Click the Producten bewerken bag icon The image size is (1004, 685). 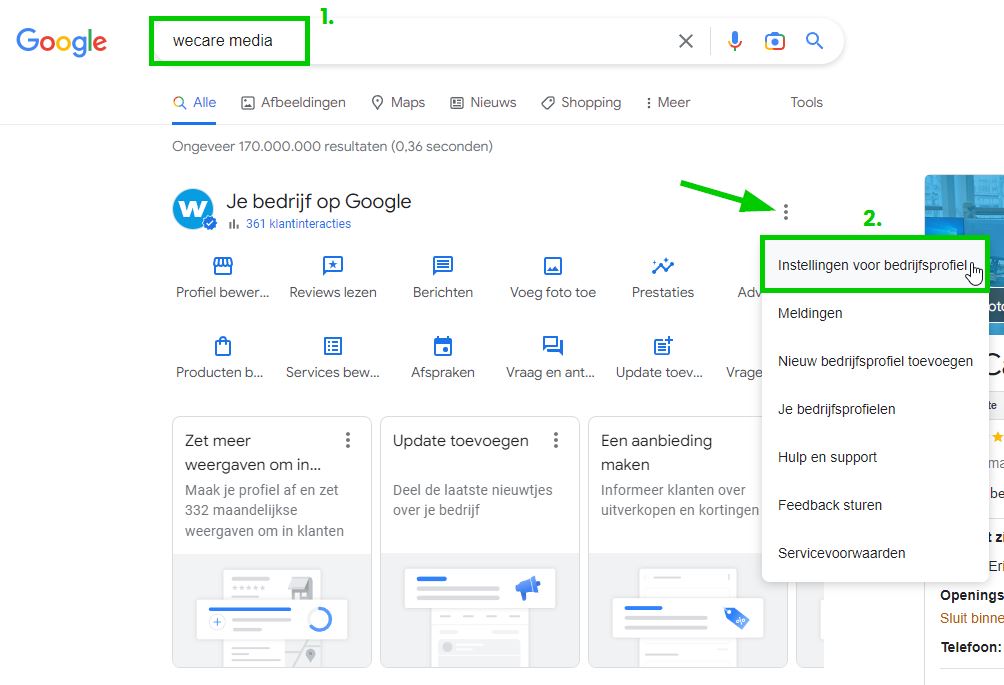pyautogui.click(x=223, y=346)
